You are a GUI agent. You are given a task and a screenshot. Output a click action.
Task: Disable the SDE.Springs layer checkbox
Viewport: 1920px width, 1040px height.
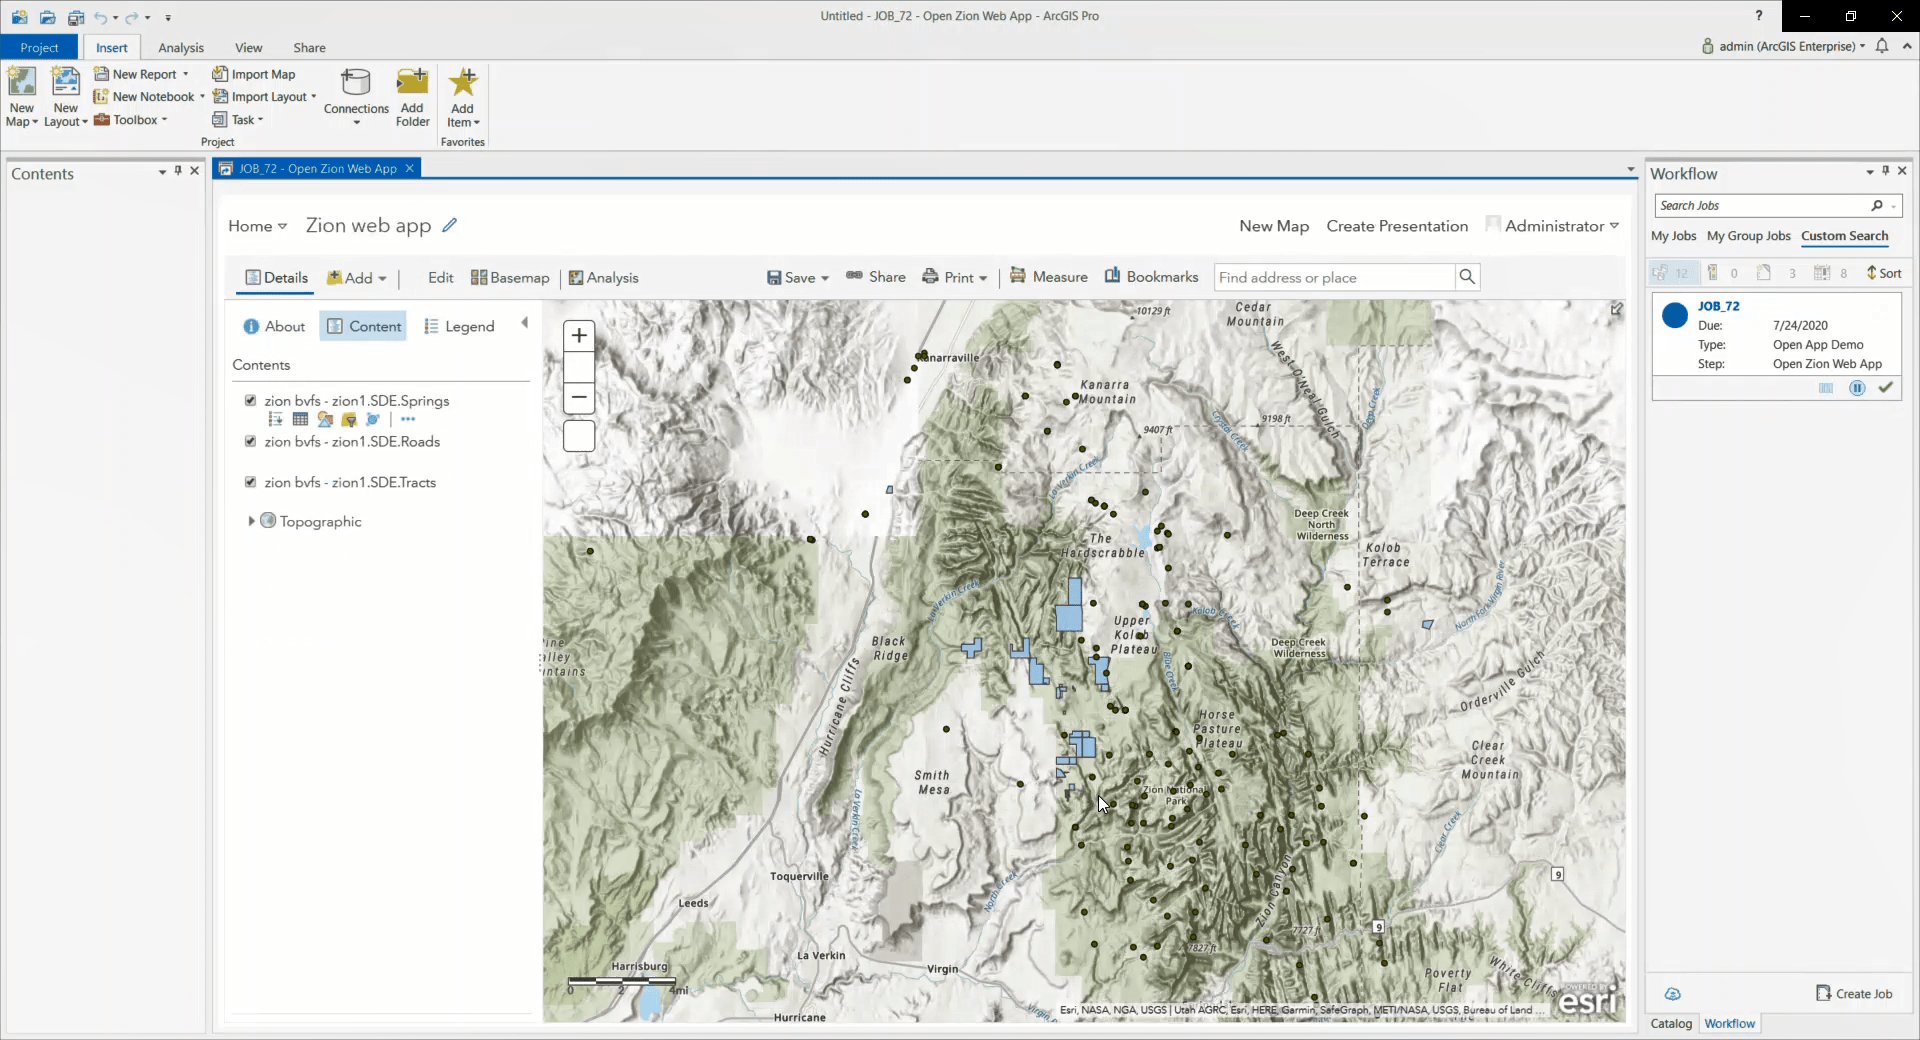coord(251,400)
